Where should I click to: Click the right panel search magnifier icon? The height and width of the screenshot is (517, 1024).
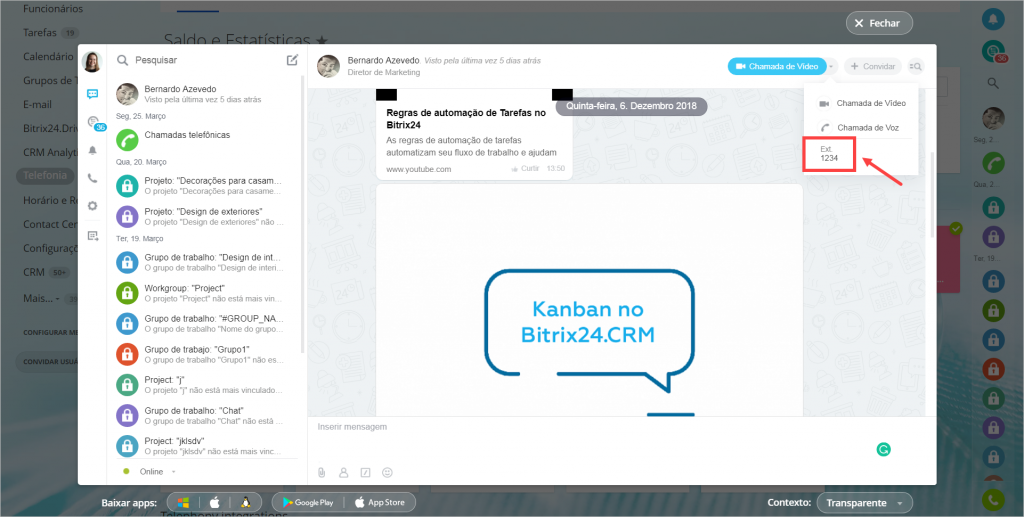coord(993,83)
